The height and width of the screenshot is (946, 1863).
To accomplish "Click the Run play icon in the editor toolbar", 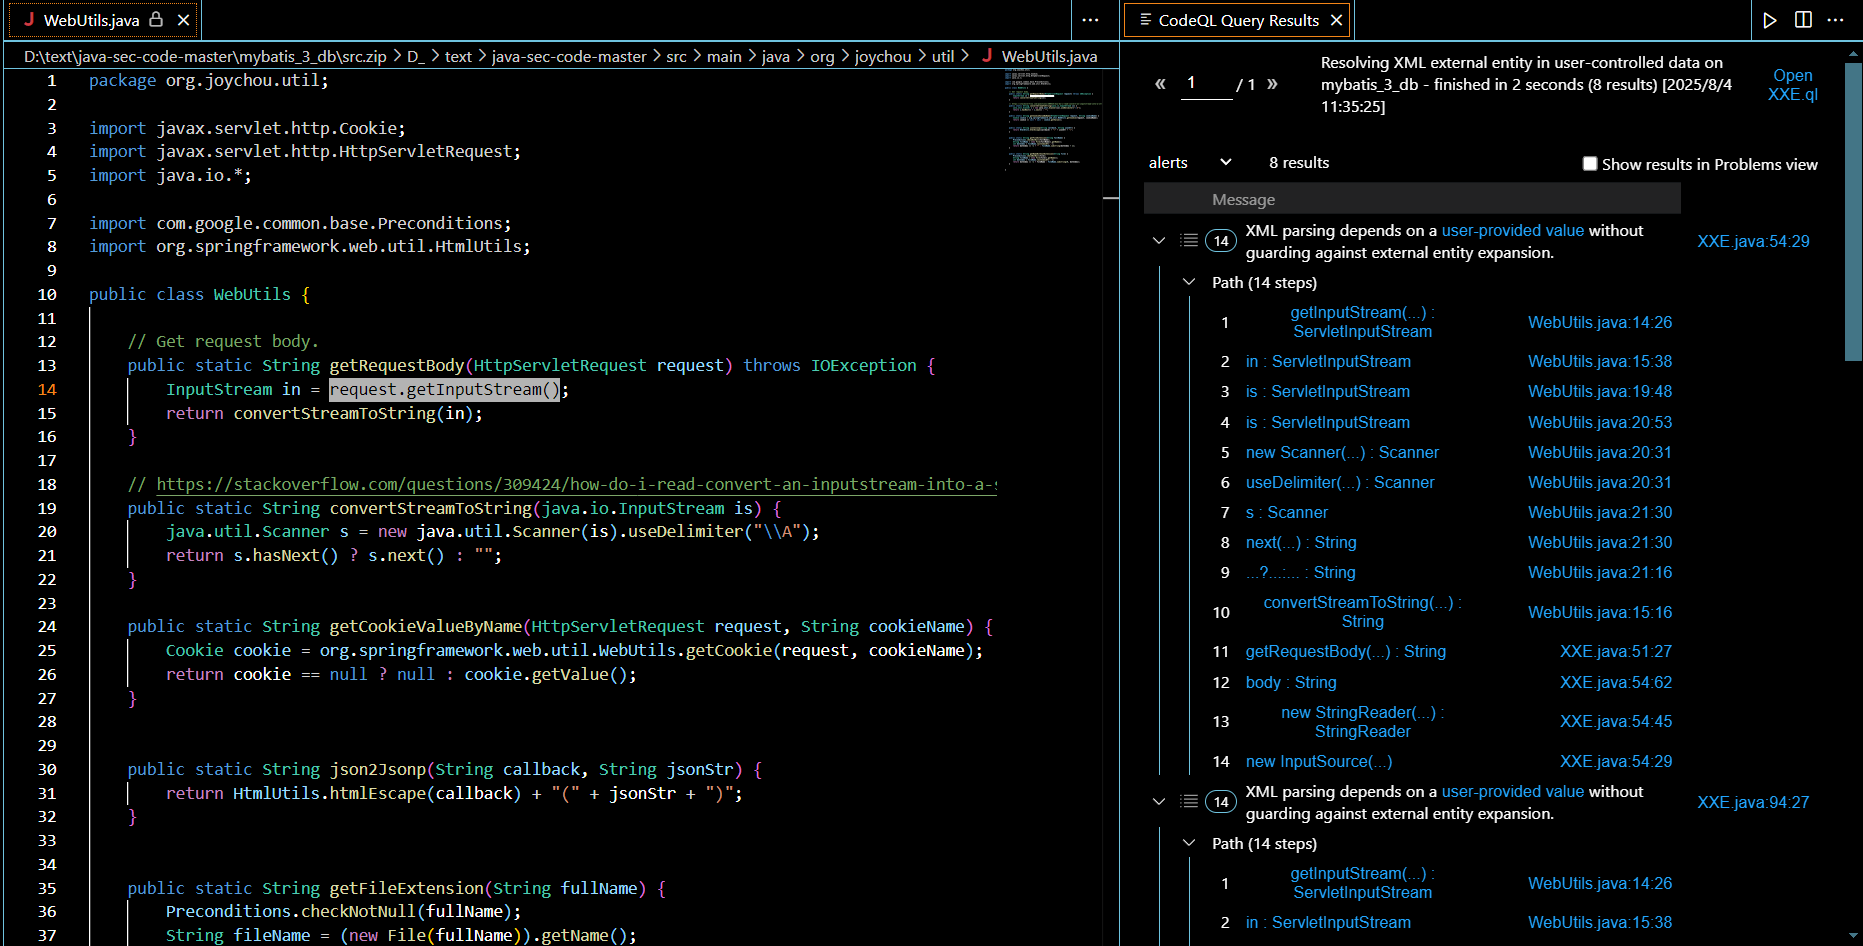I will click(1769, 20).
